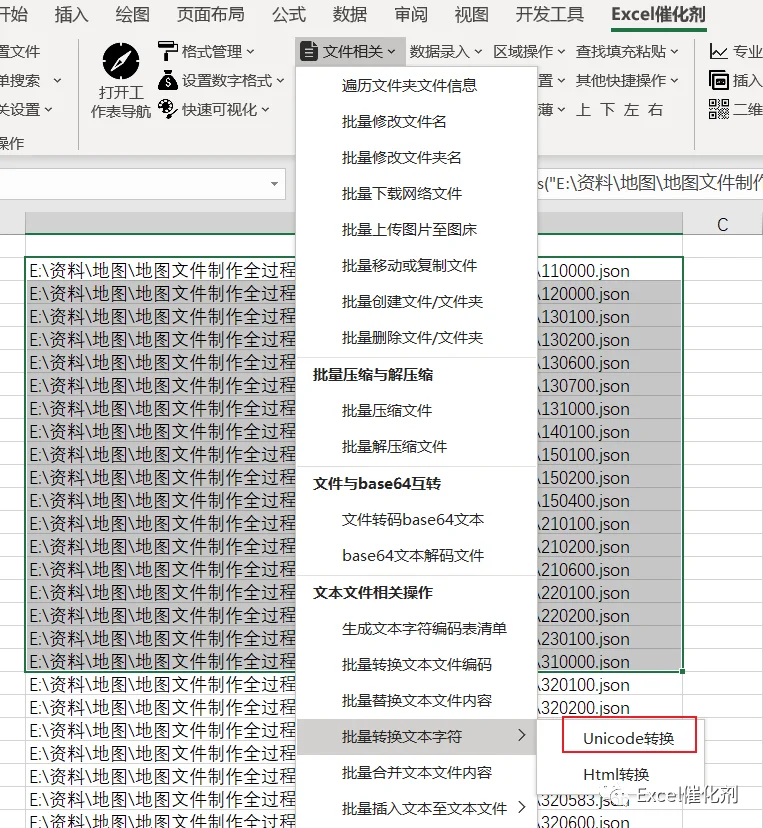Image resolution: width=763 pixels, height=828 pixels.
Task: Click the 下 direction button
Action: click(607, 110)
